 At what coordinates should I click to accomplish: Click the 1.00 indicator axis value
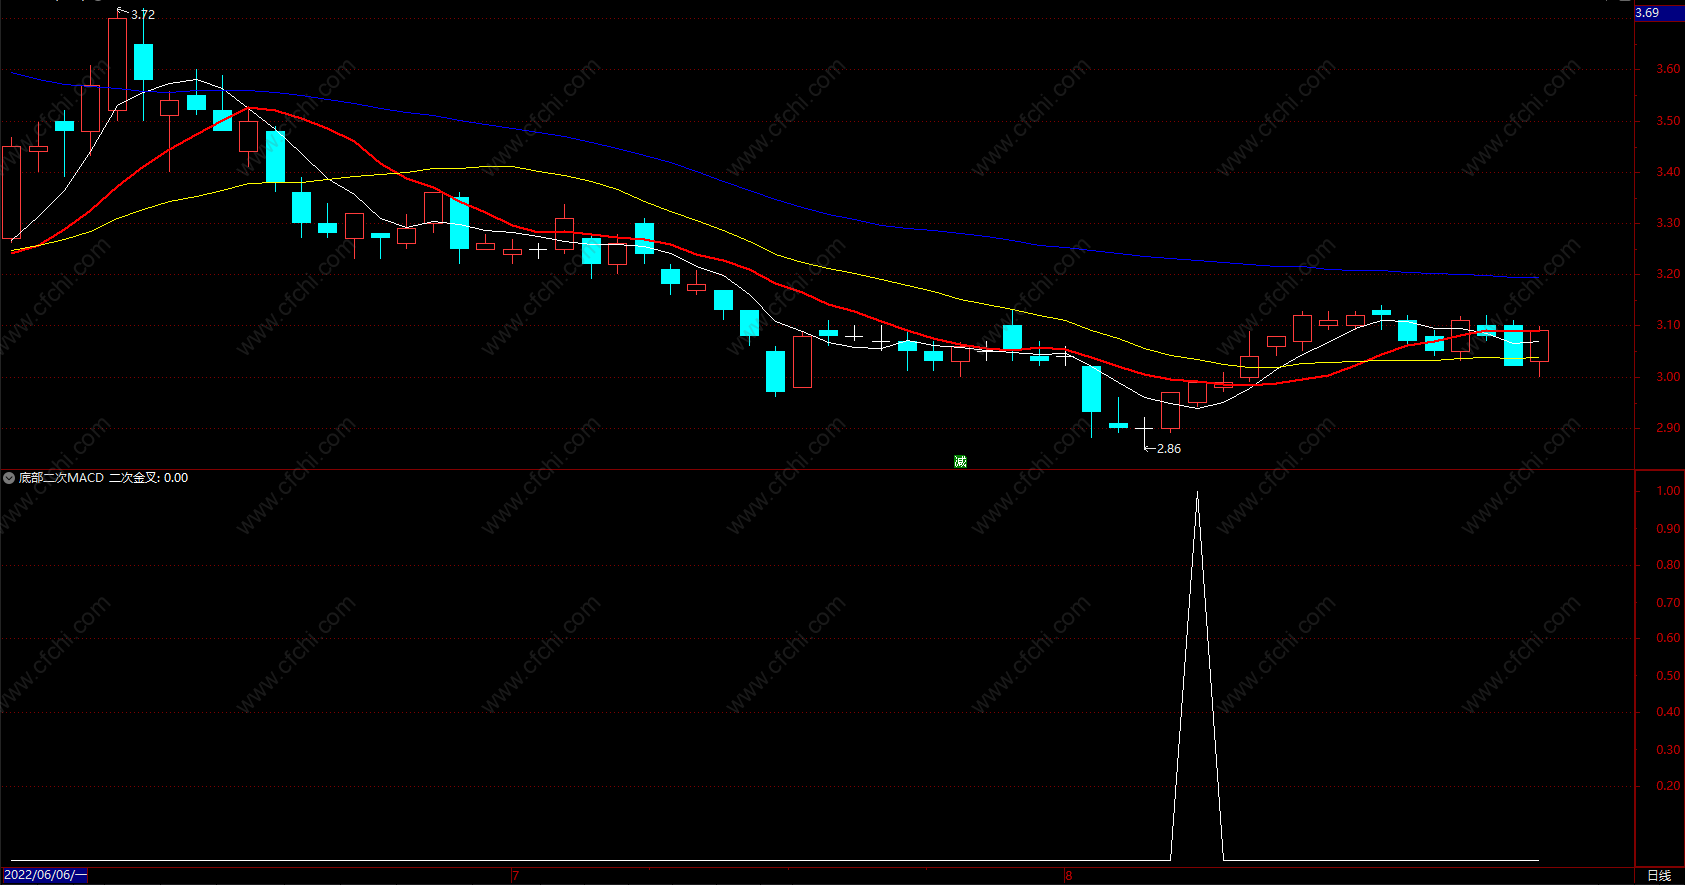tap(1668, 491)
